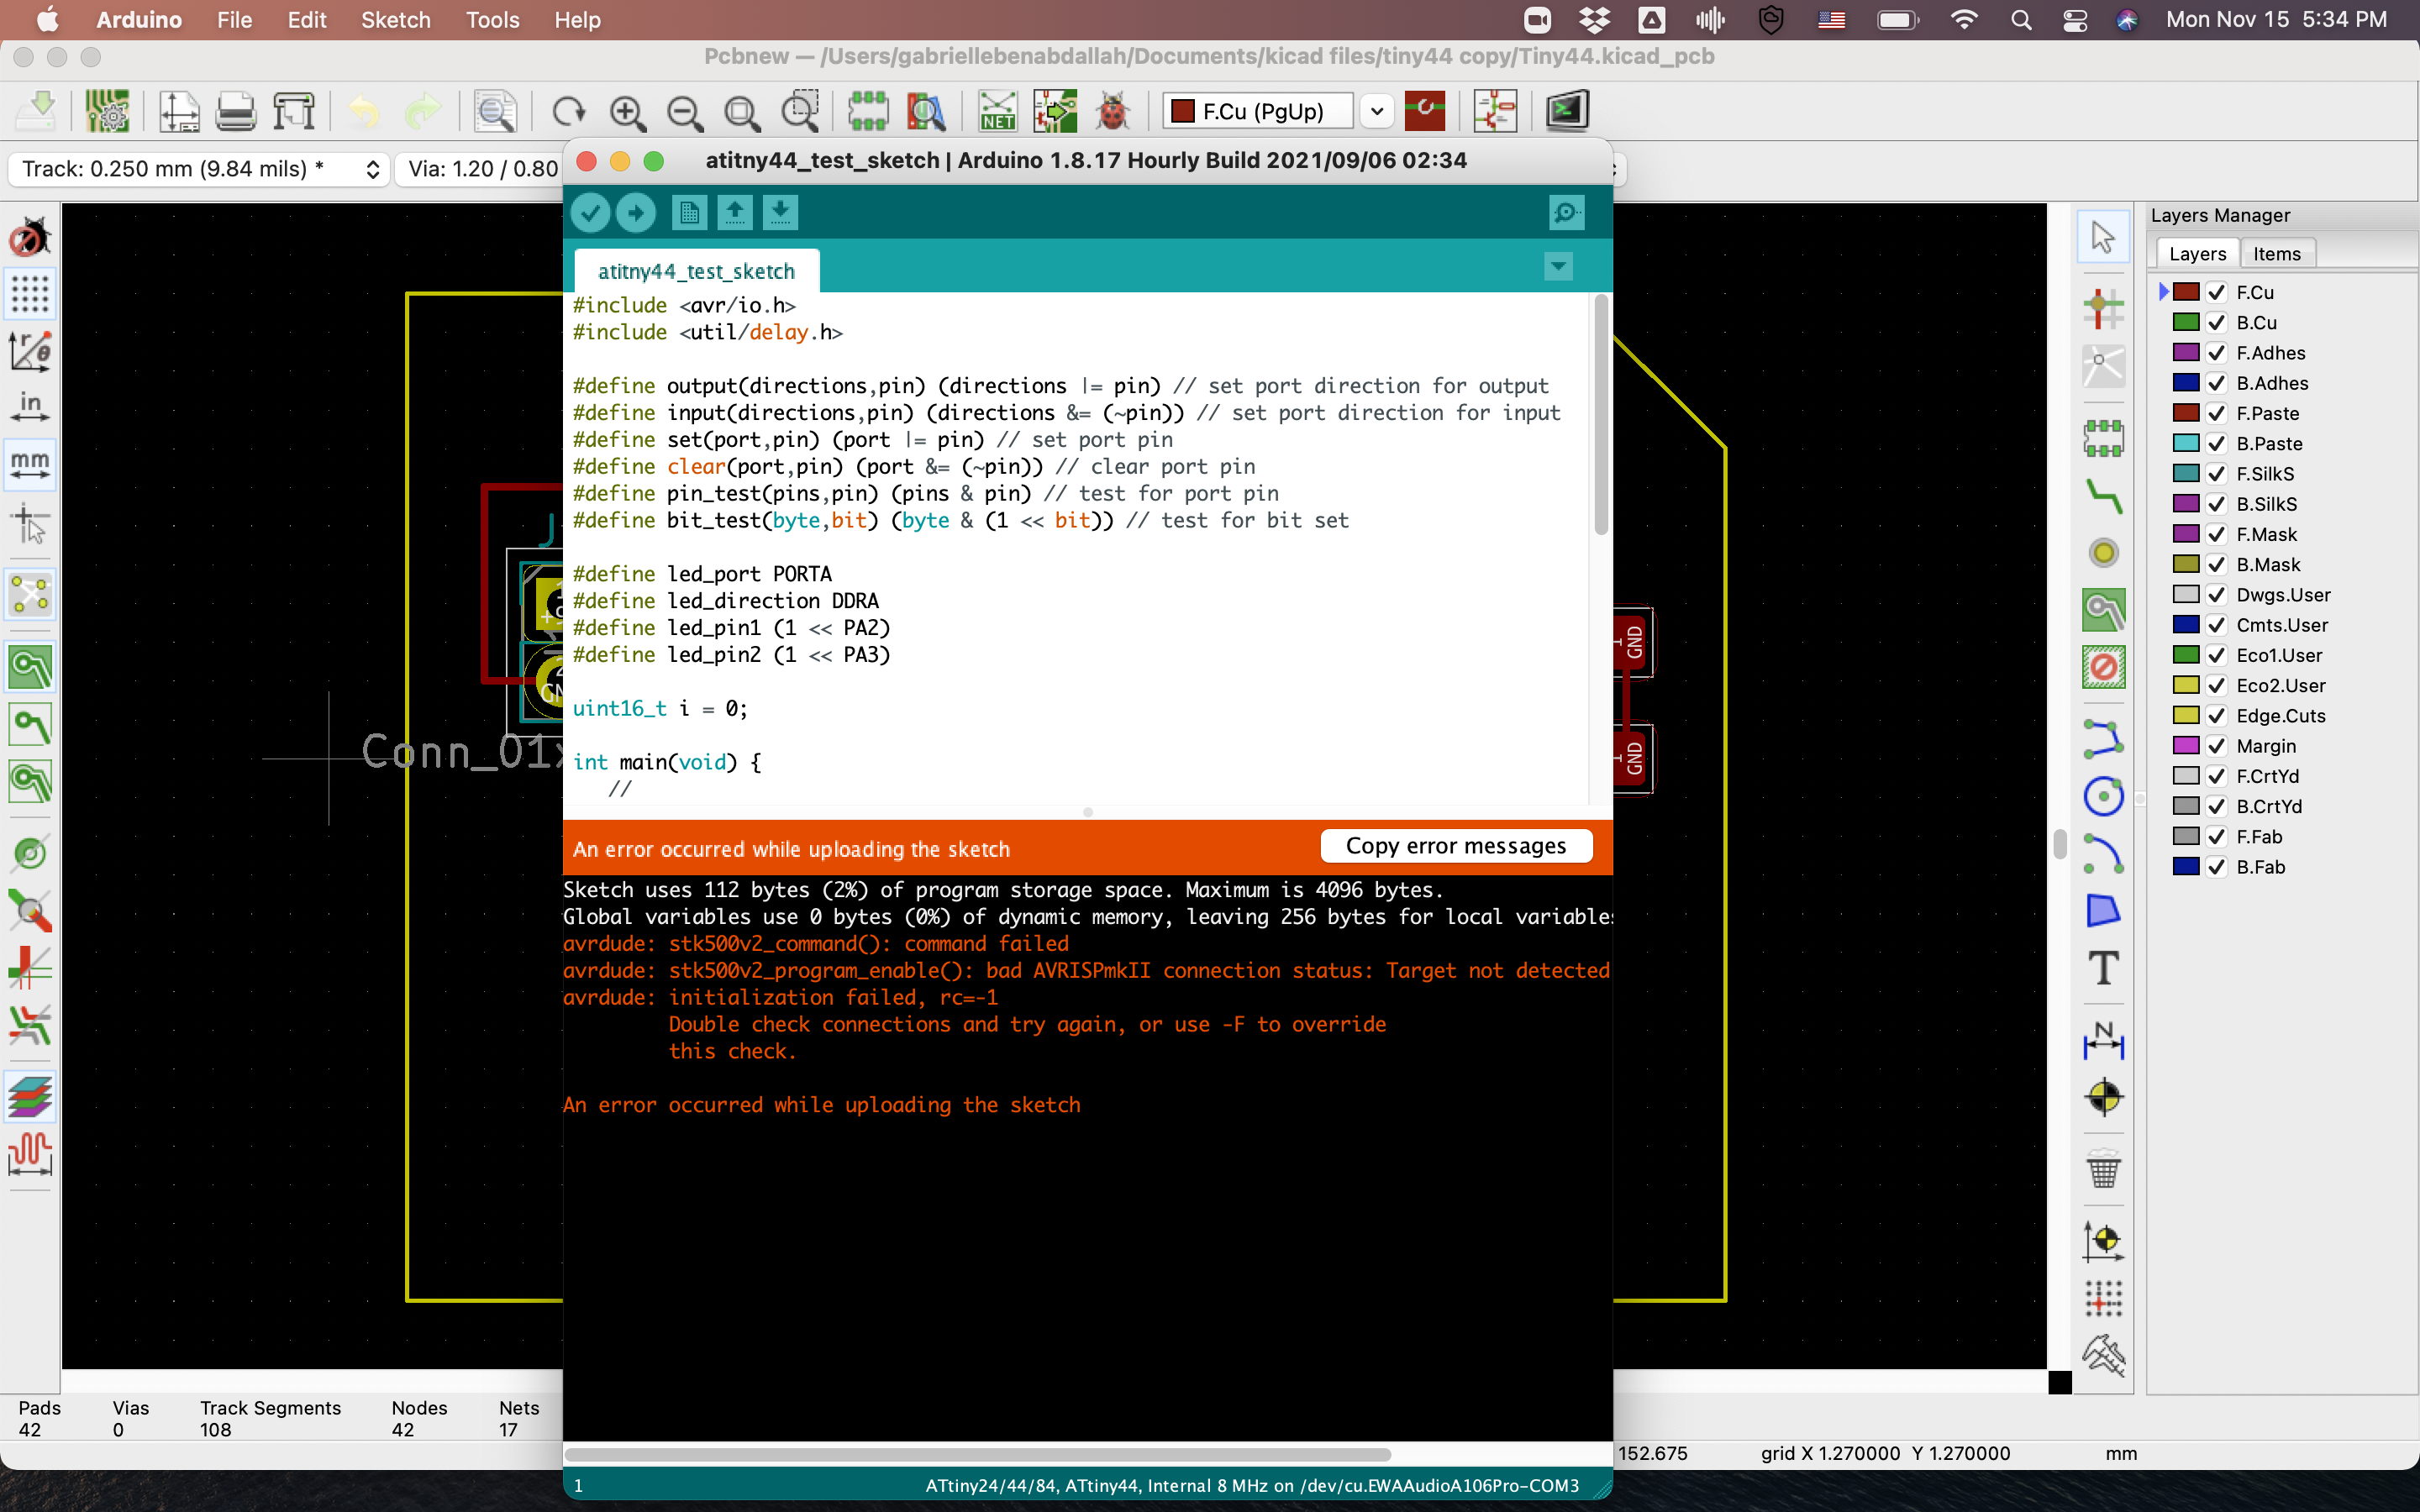Select the Delete items trash tool

click(x=2103, y=1168)
